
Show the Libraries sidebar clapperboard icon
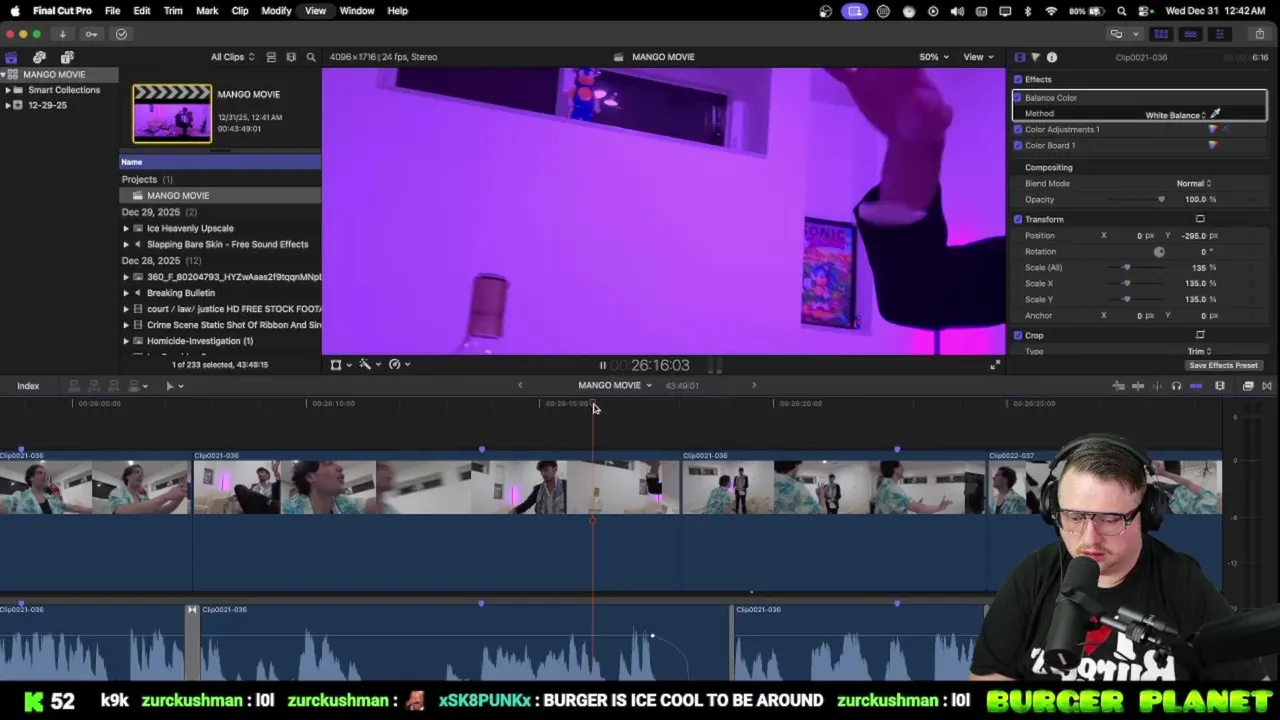coord(11,57)
